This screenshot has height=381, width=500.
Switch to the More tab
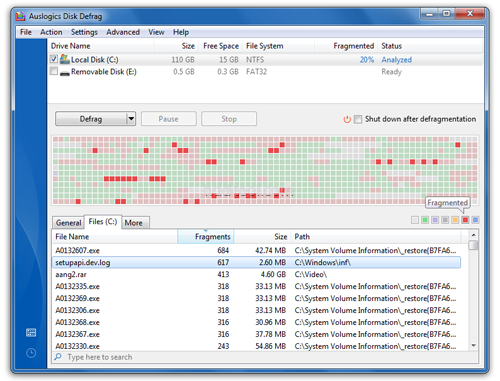(134, 223)
